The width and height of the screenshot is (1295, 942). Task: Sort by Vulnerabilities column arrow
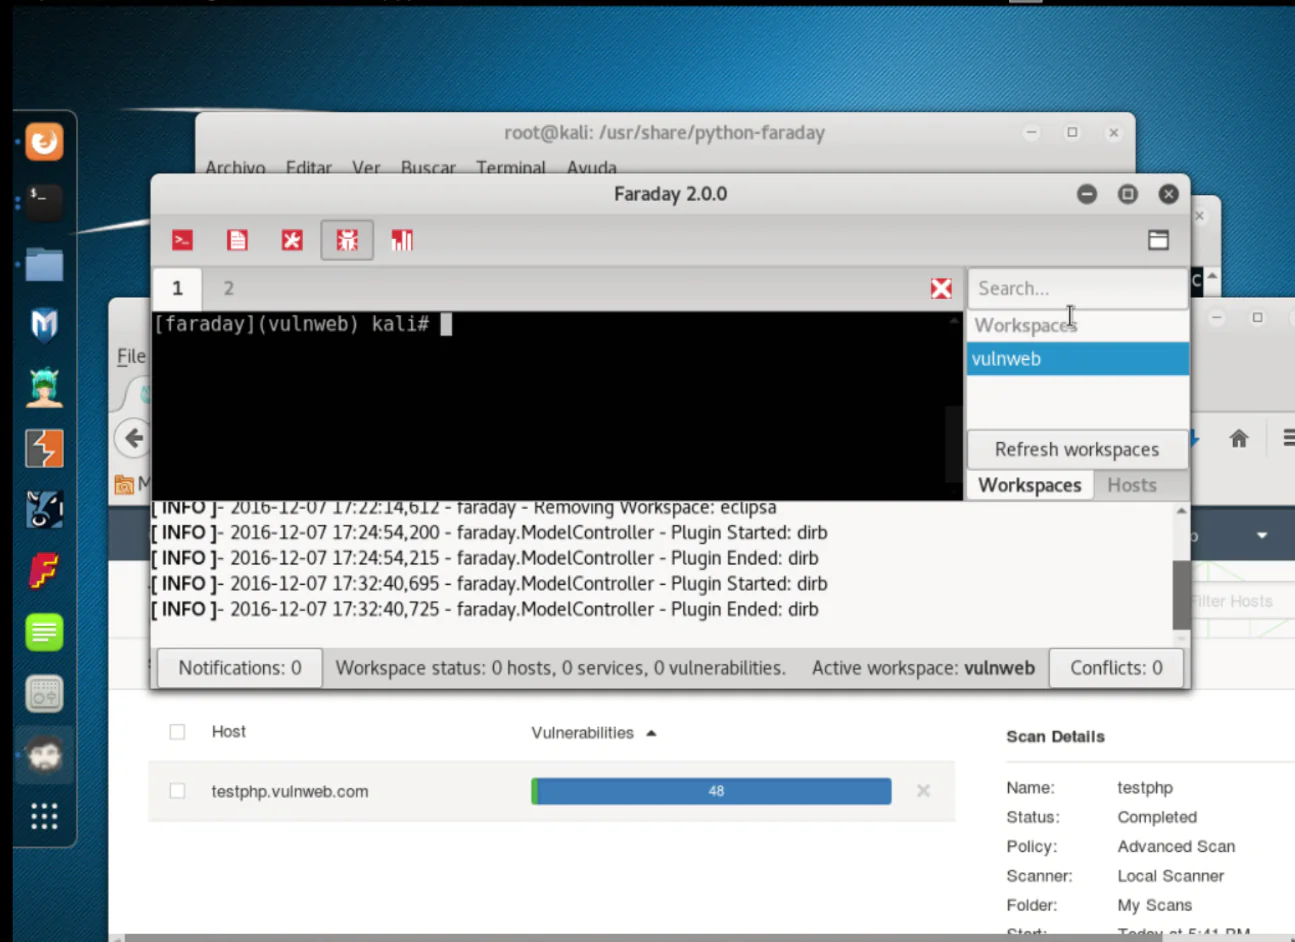pyautogui.click(x=651, y=733)
